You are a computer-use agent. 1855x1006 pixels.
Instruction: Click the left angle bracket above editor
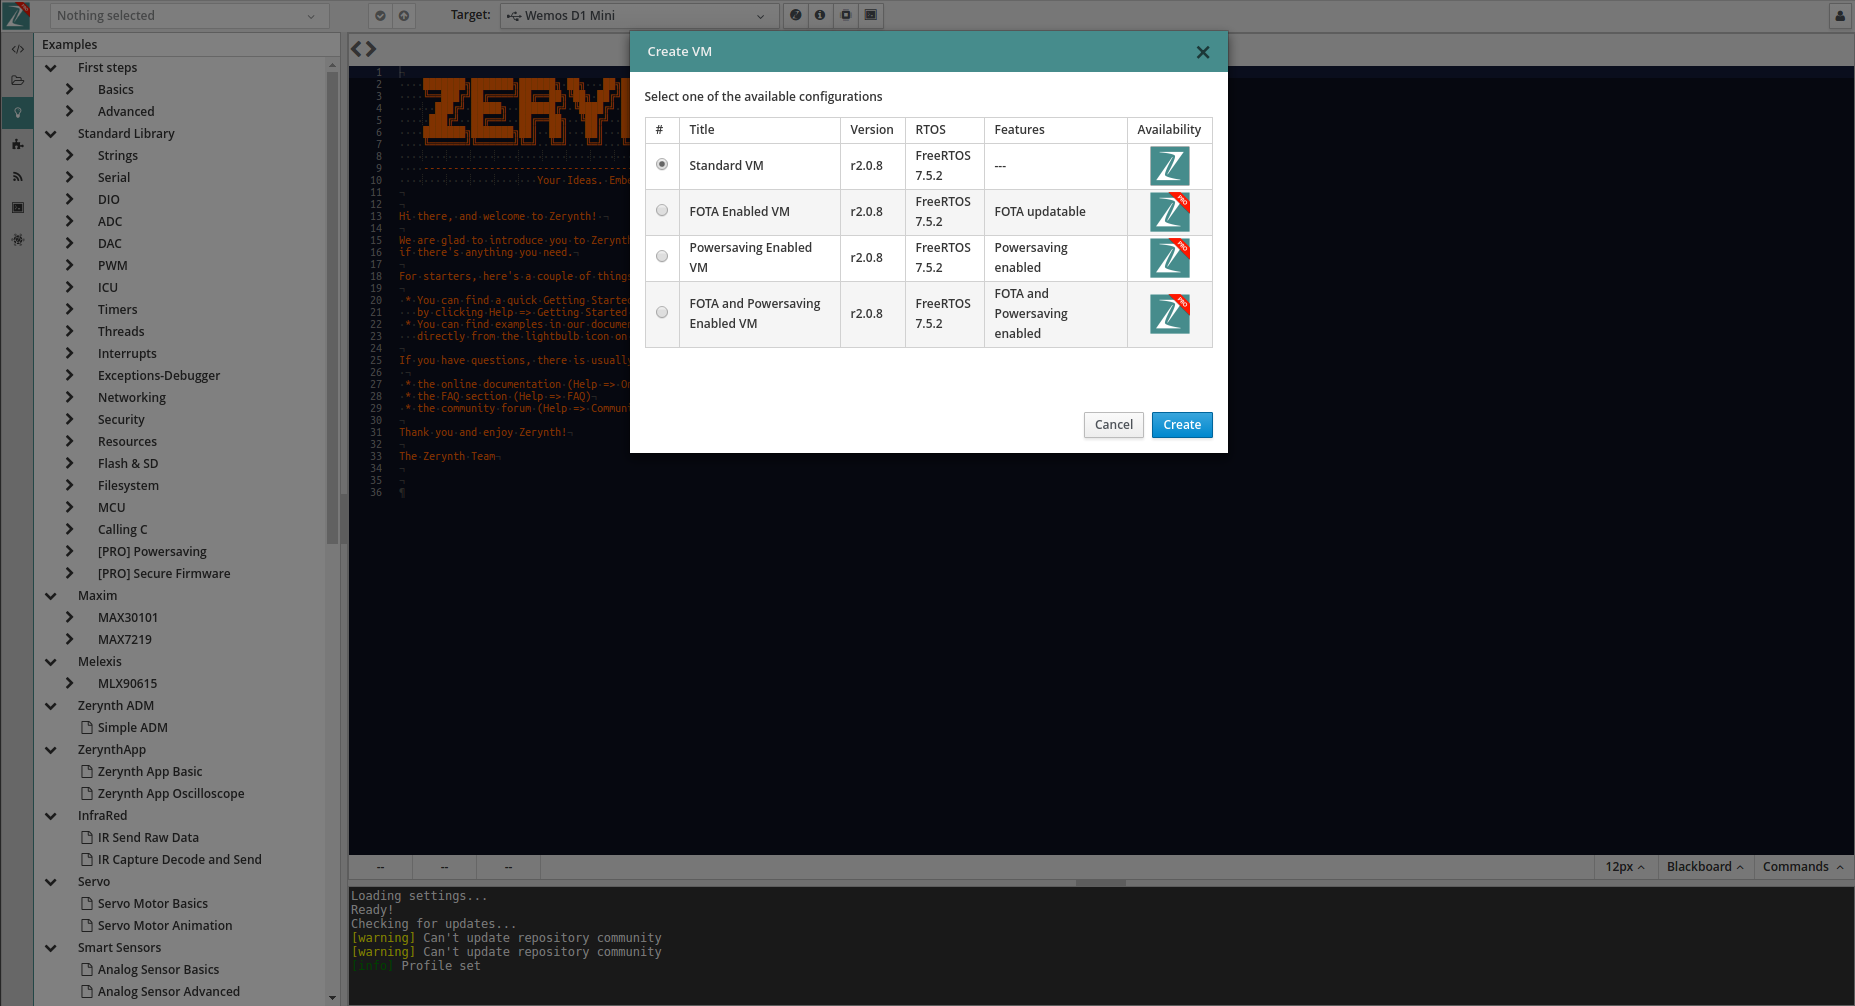pyautogui.click(x=356, y=48)
